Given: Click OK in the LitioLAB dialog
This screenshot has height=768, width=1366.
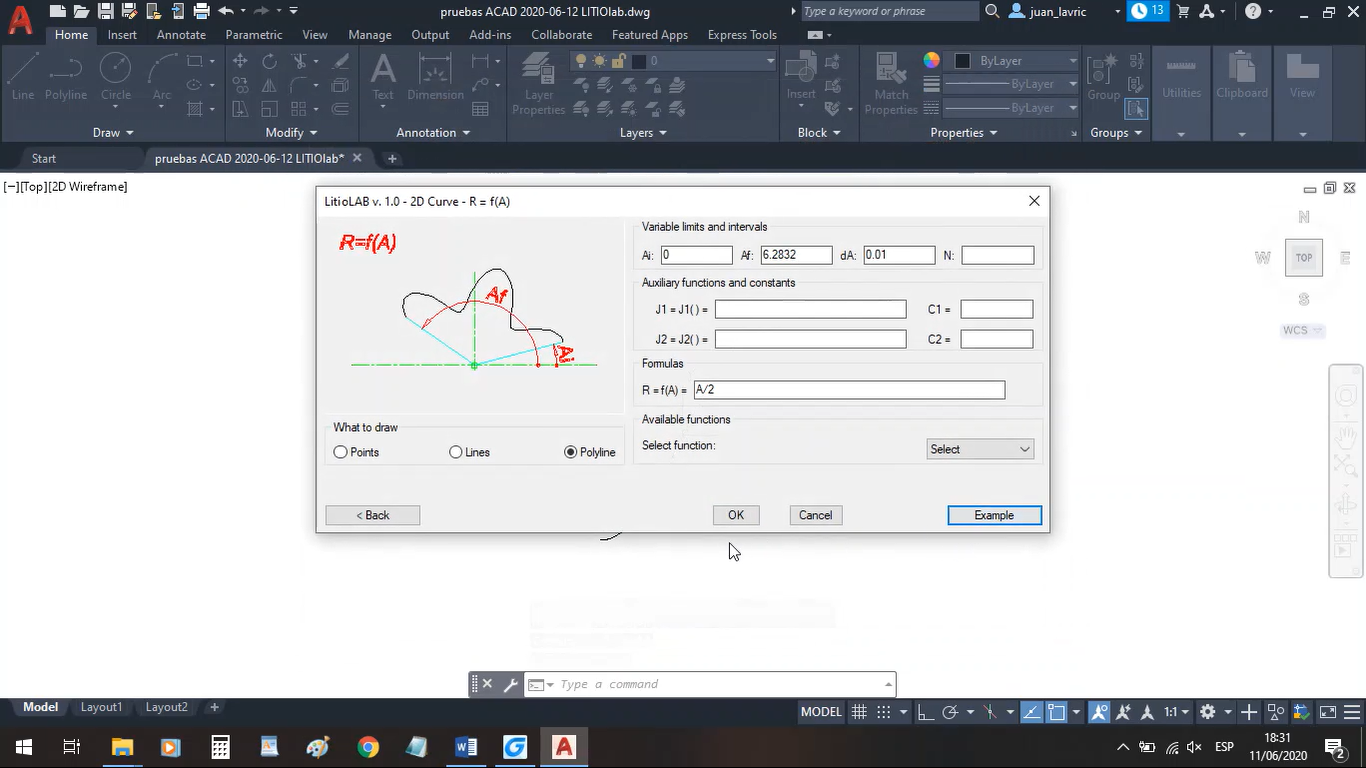Looking at the screenshot, I should click(x=736, y=515).
